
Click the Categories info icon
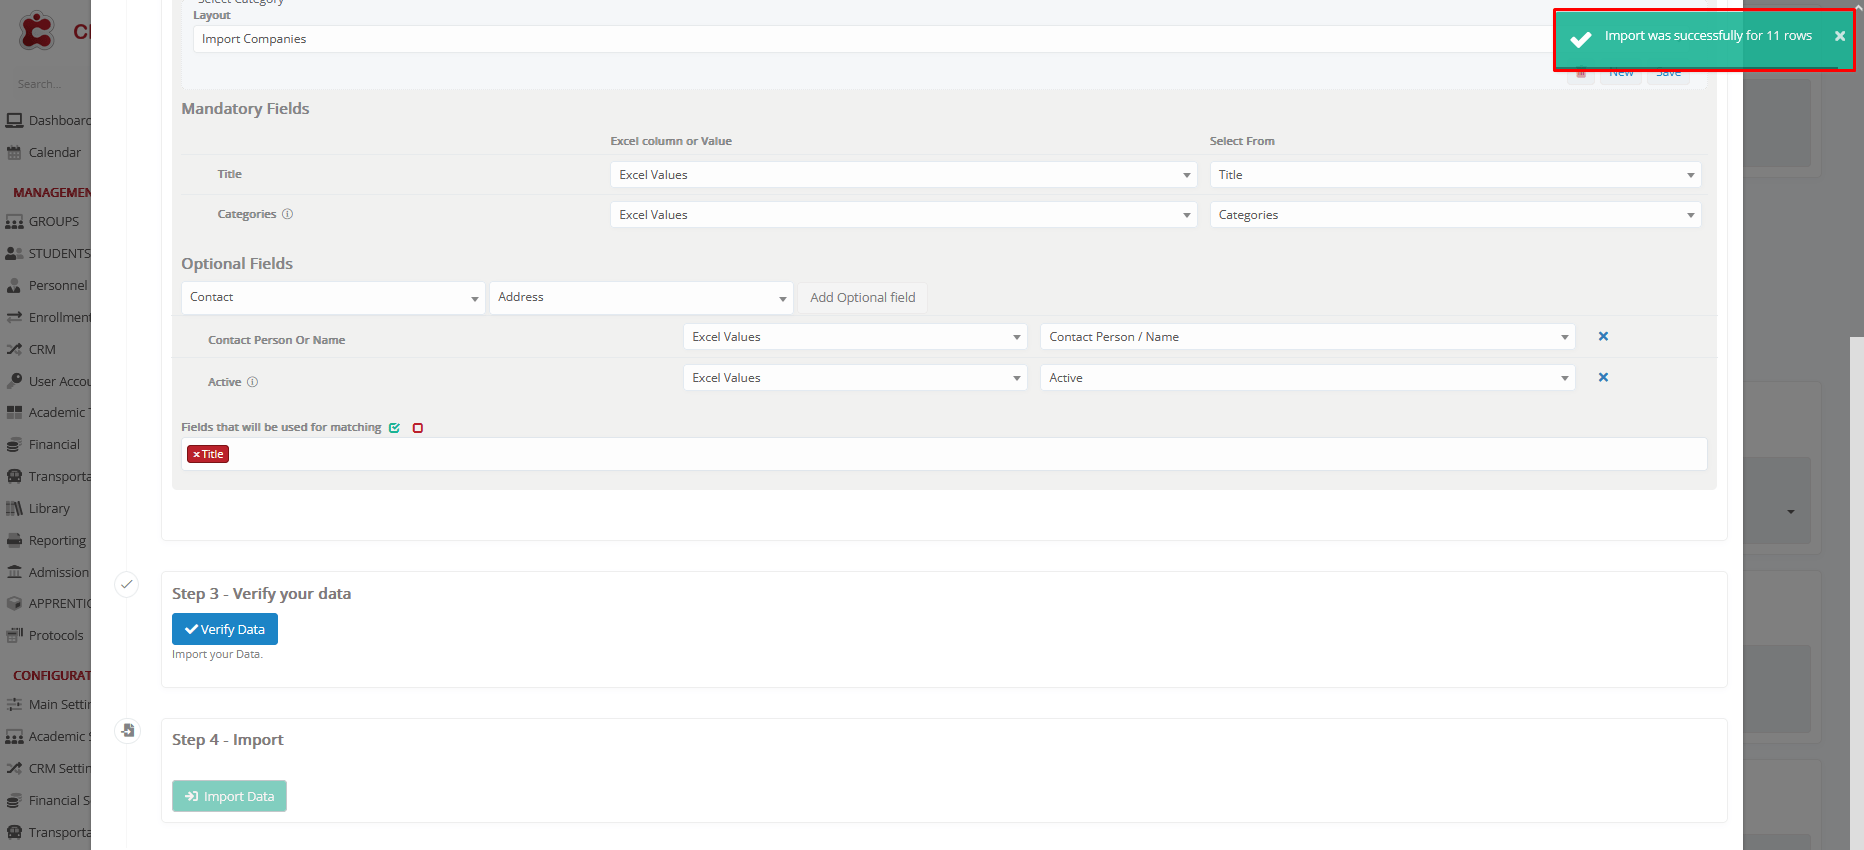click(x=288, y=214)
